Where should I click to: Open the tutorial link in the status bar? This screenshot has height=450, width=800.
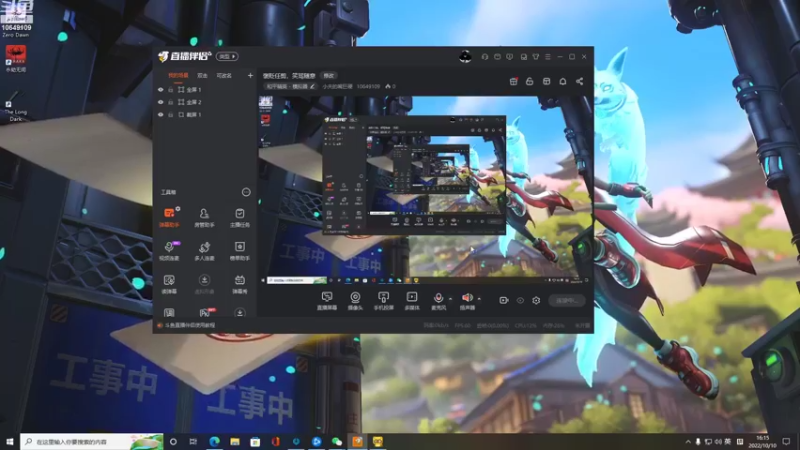tap(190, 325)
